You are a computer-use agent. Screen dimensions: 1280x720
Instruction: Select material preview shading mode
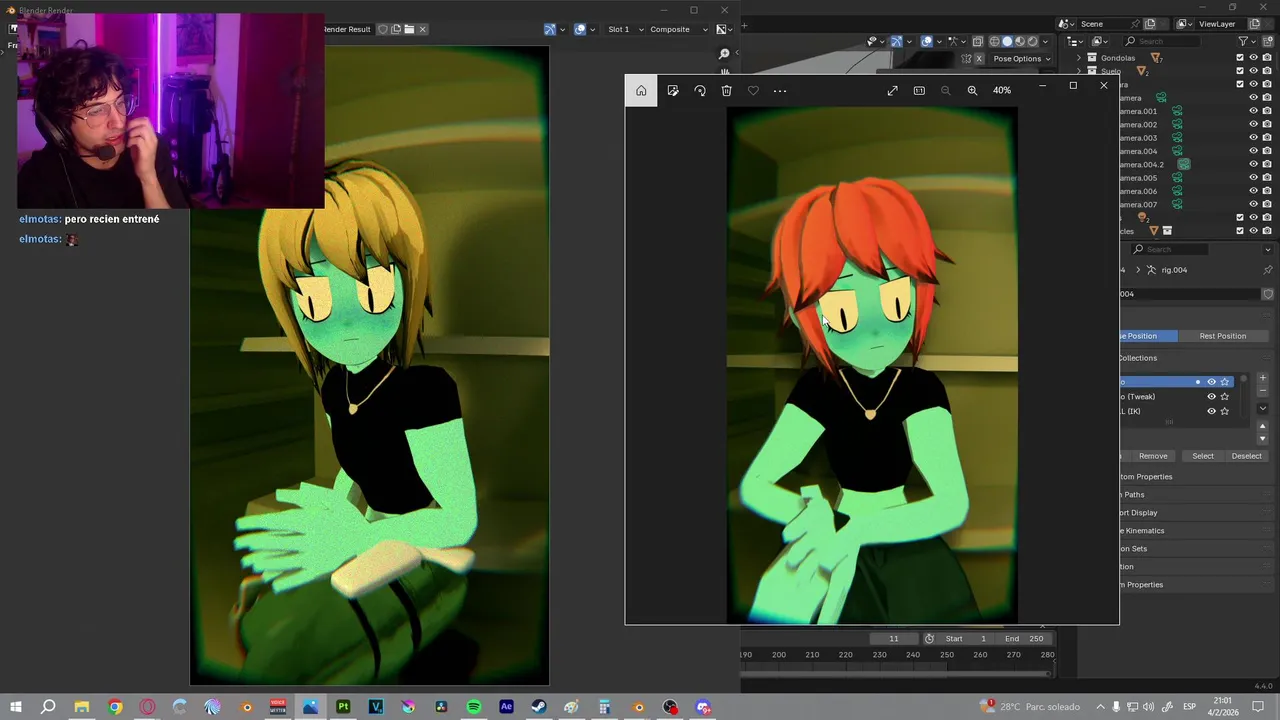1020,41
